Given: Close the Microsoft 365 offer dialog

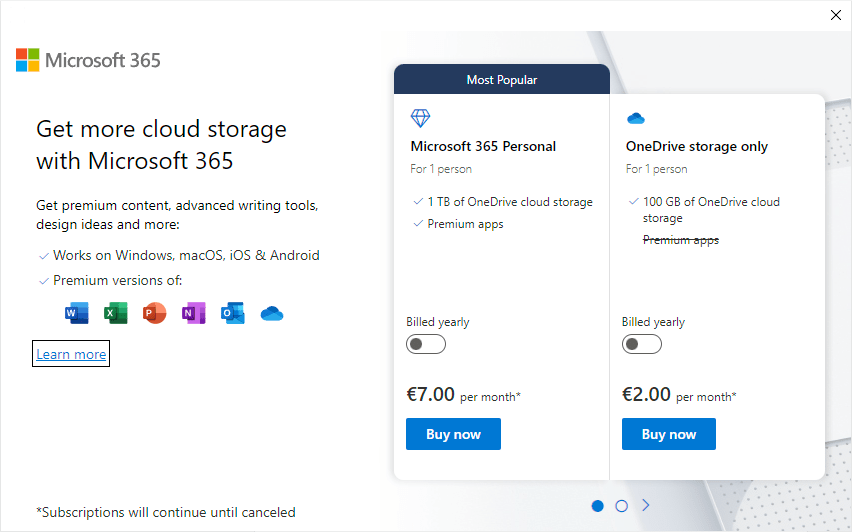Looking at the screenshot, I should click(x=836, y=14).
